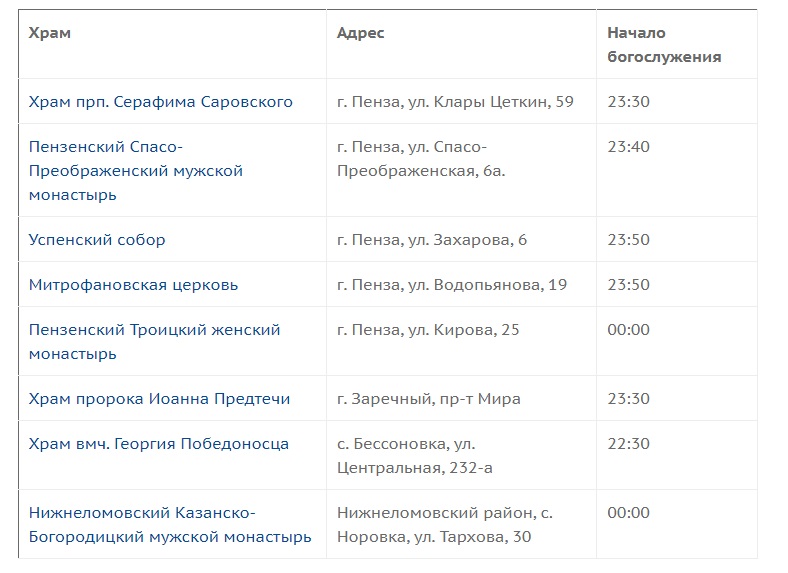Click the Начало богослужения column header
The image size is (788, 573).
[x=664, y=45]
